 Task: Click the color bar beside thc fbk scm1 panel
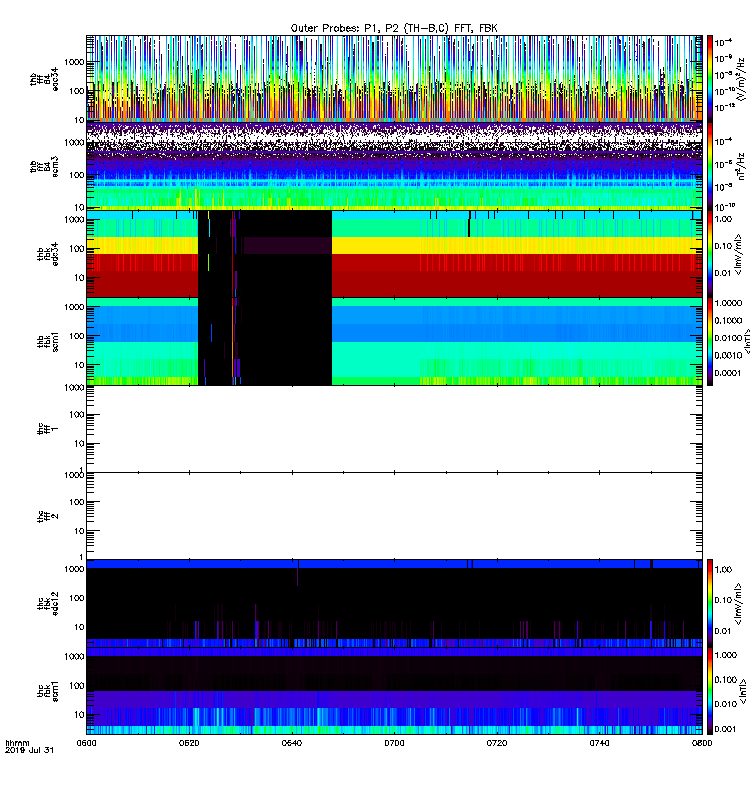tap(710, 691)
